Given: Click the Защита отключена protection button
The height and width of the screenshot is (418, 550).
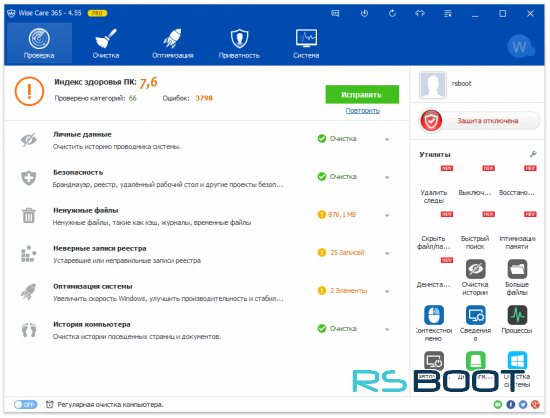Looking at the screenshot, I should coord(479,121).
